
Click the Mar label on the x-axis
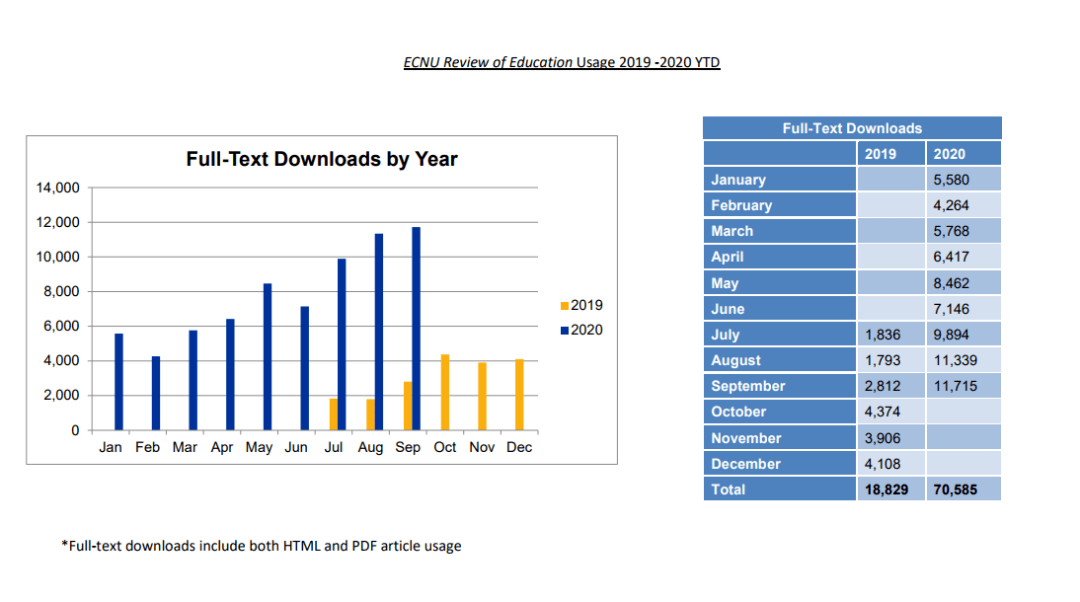coord(185,447)
